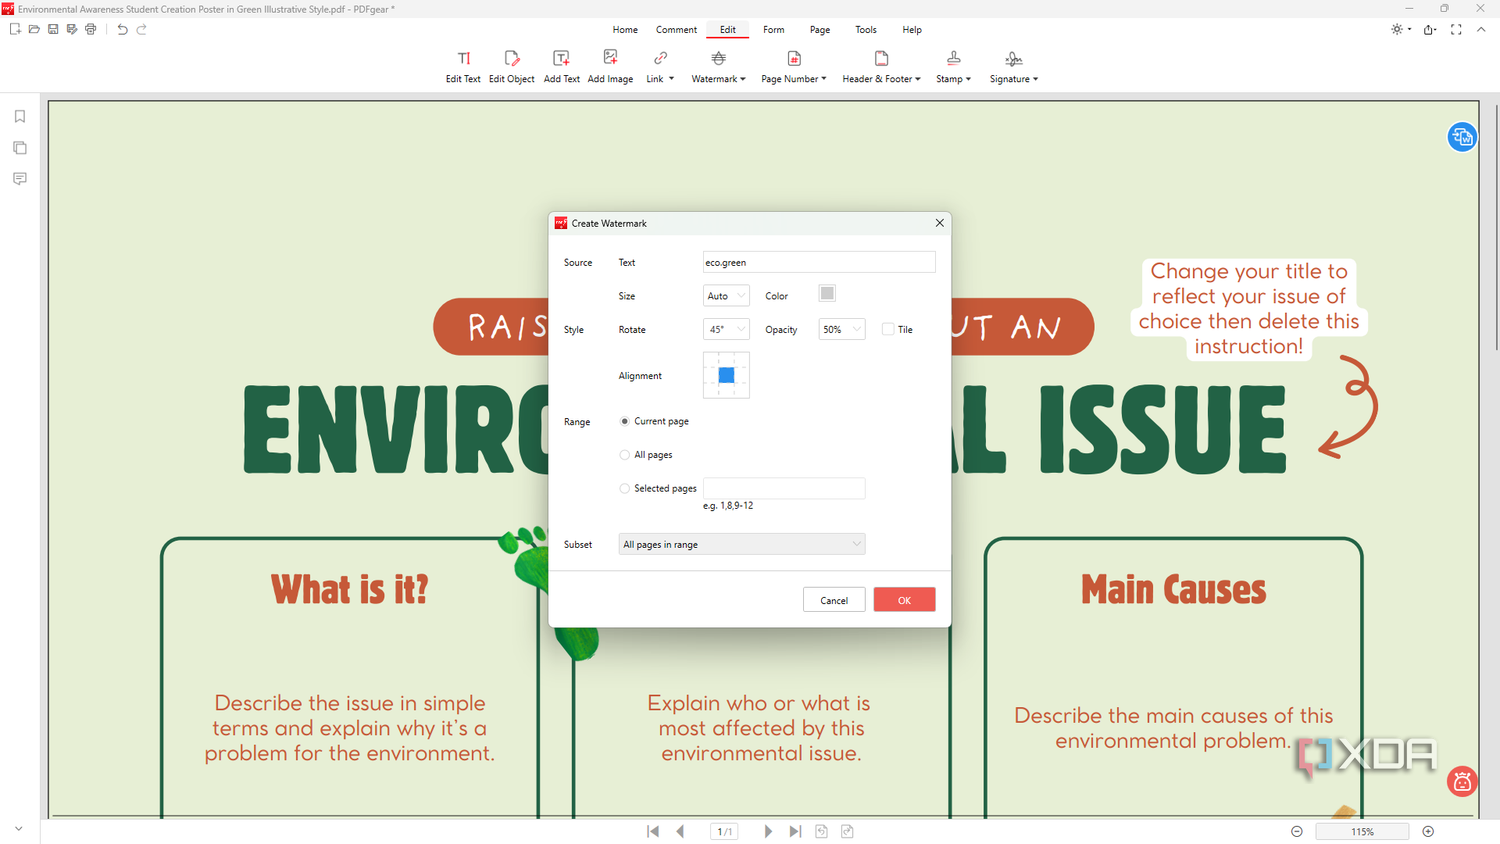Open the Size dropdown set to Auto

726,296
